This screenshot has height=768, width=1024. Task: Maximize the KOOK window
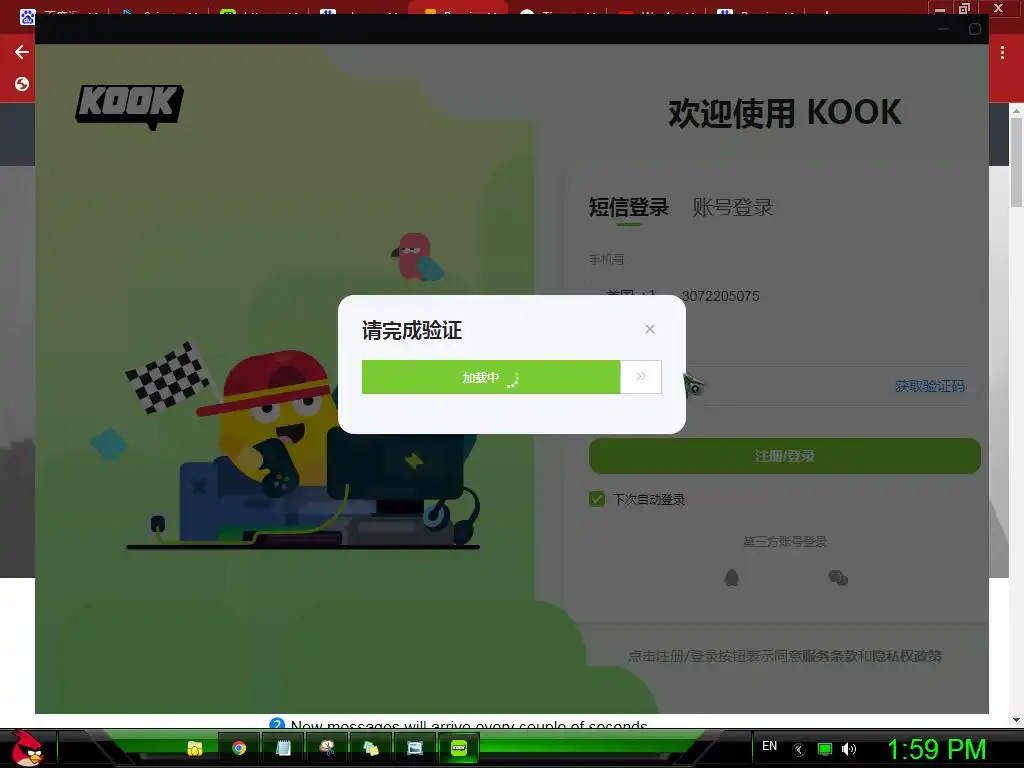[x=974, y=29]
